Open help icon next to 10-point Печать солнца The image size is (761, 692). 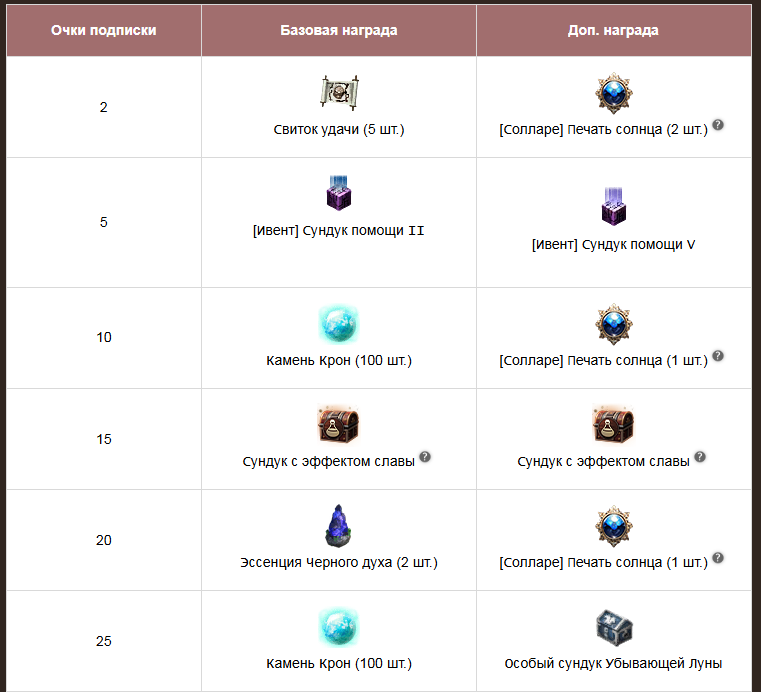718,356
